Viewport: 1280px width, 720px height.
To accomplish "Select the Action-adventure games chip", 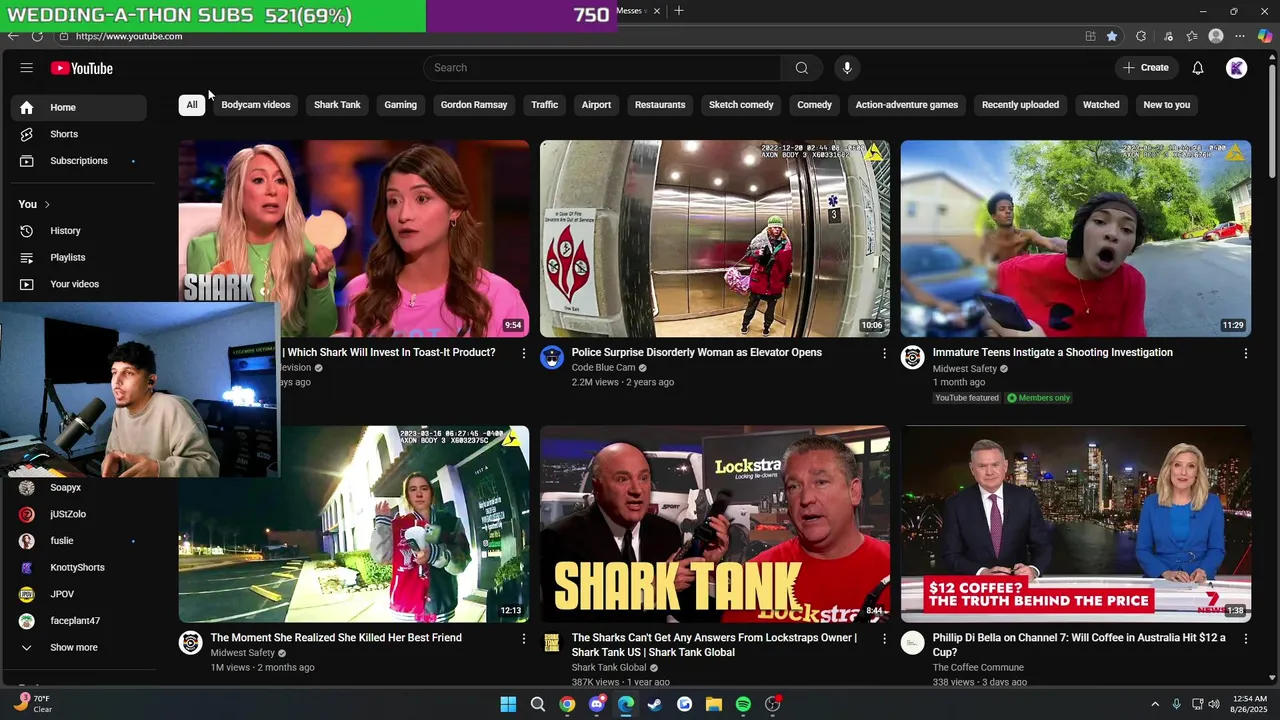I will click(x=907, y=105).
